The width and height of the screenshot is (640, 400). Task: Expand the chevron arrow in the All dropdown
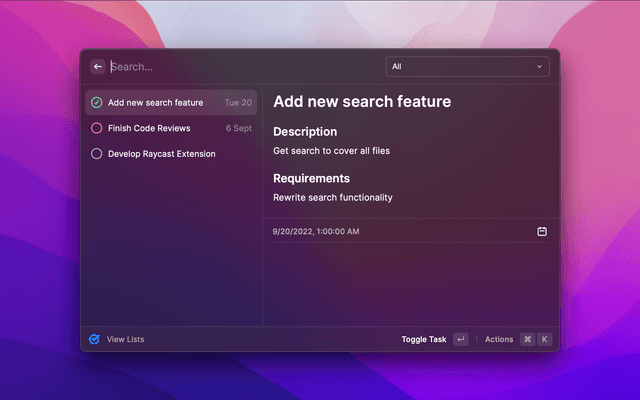pos(540,67)
